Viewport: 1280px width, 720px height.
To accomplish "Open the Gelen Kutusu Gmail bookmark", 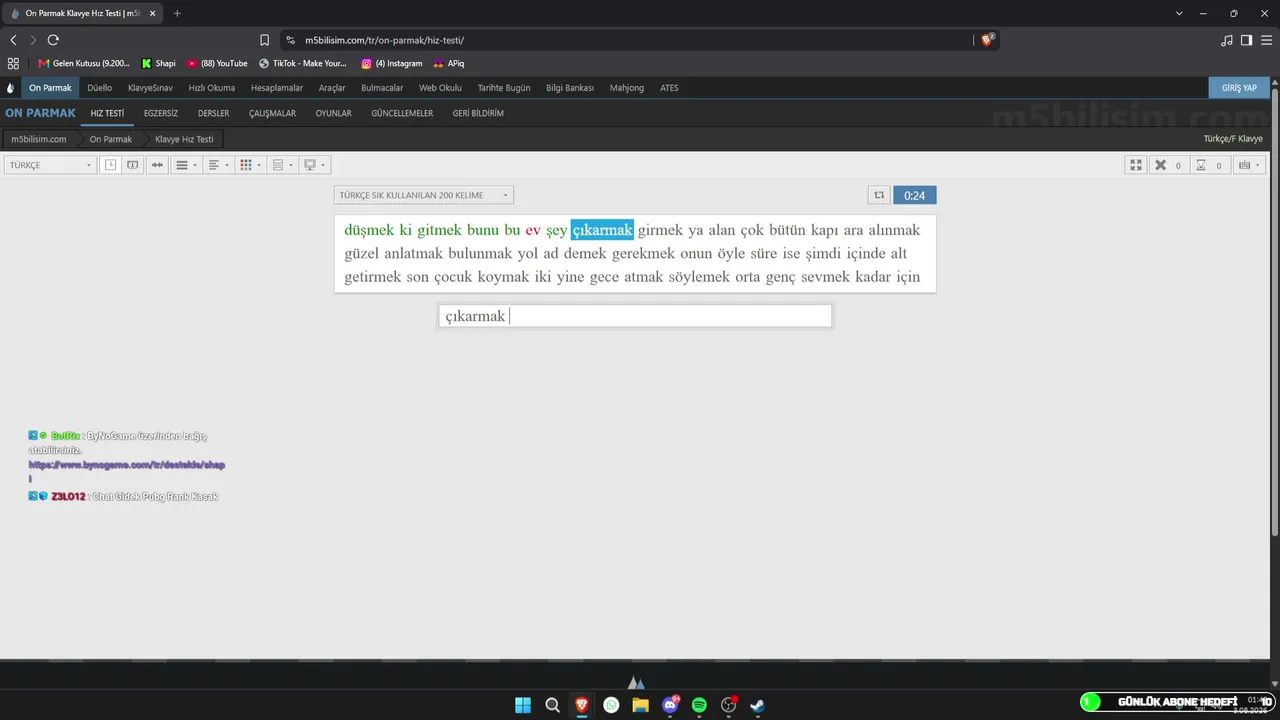I will 84,63.
